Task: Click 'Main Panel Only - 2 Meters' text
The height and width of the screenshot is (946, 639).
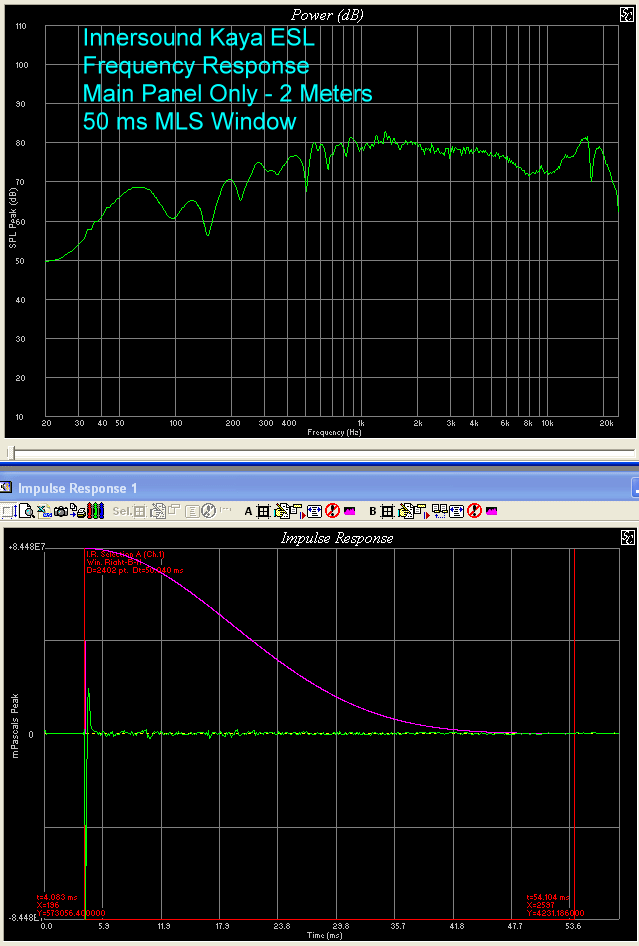Action: coord(227,94)
